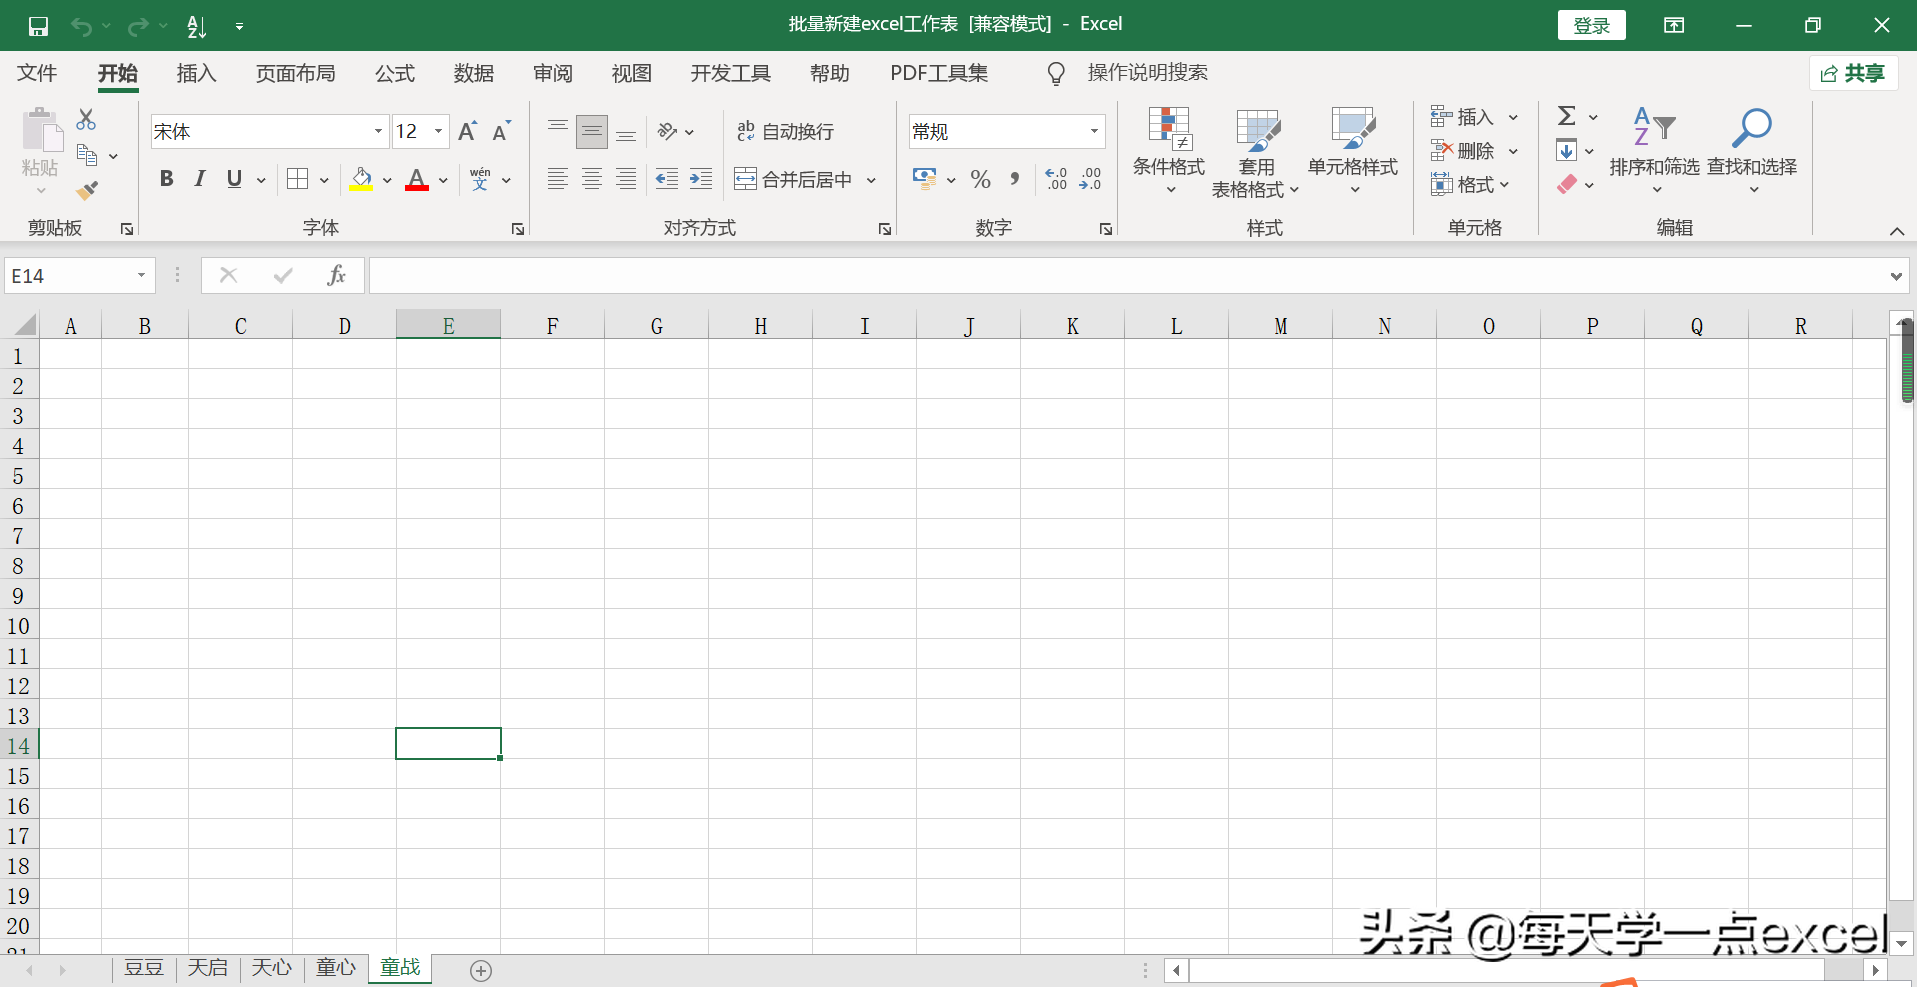Apply red font color A

(417, 179)
